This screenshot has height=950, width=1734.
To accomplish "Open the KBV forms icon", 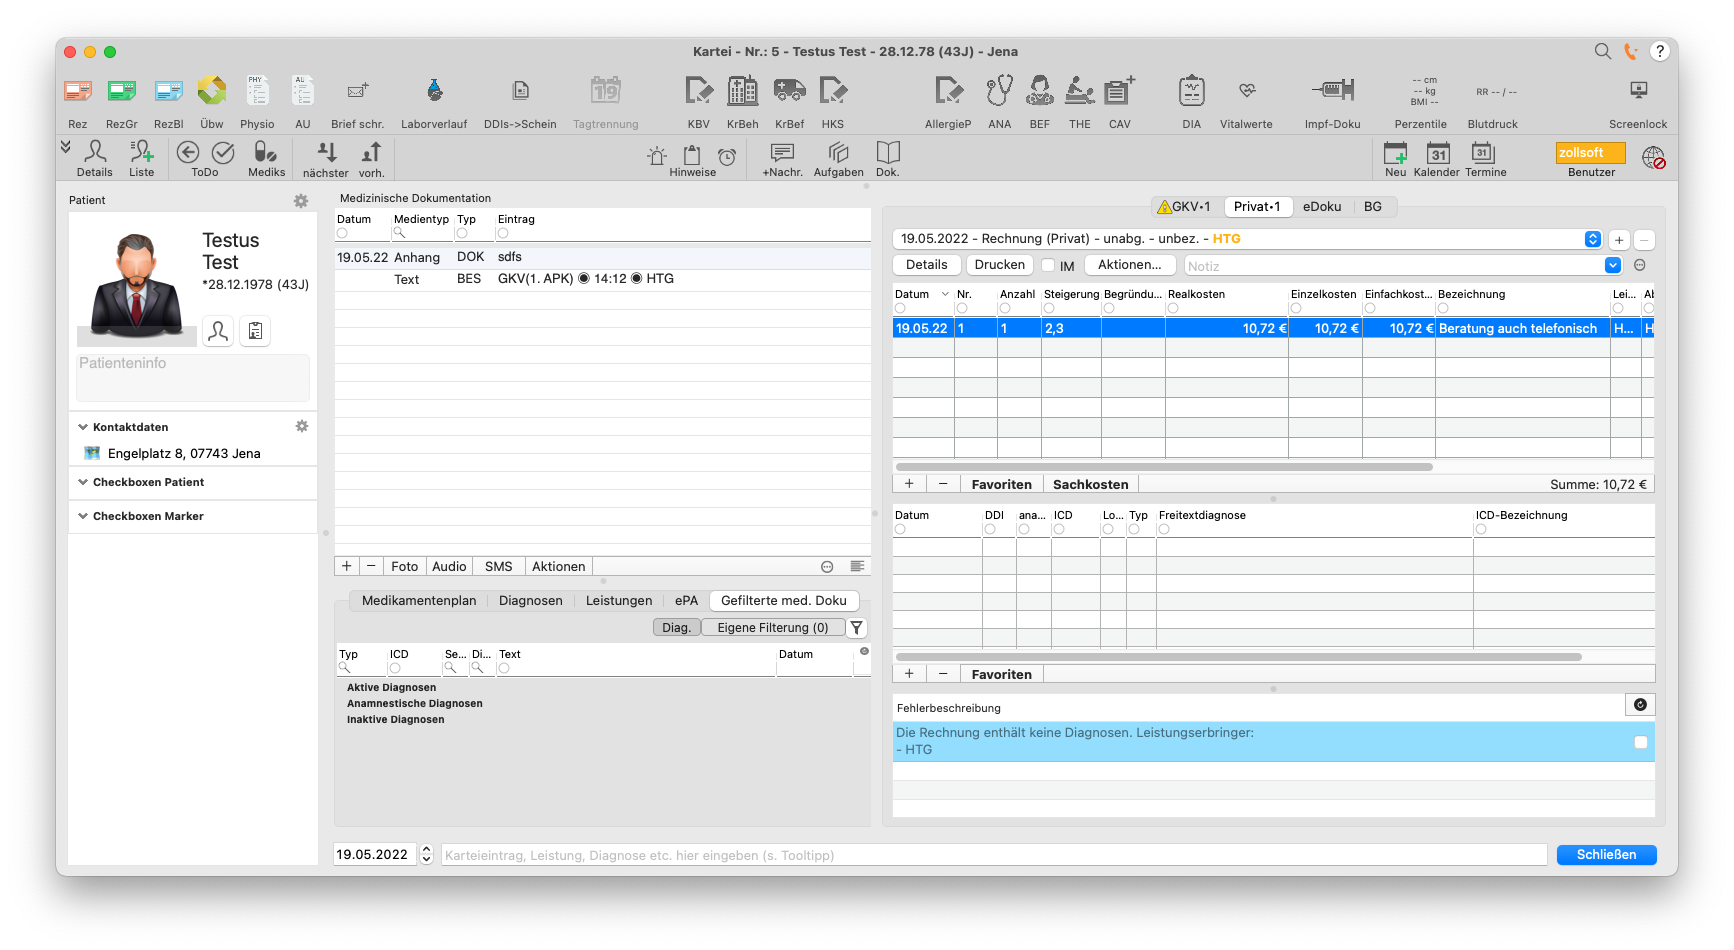I will click(x=699, y=90).
